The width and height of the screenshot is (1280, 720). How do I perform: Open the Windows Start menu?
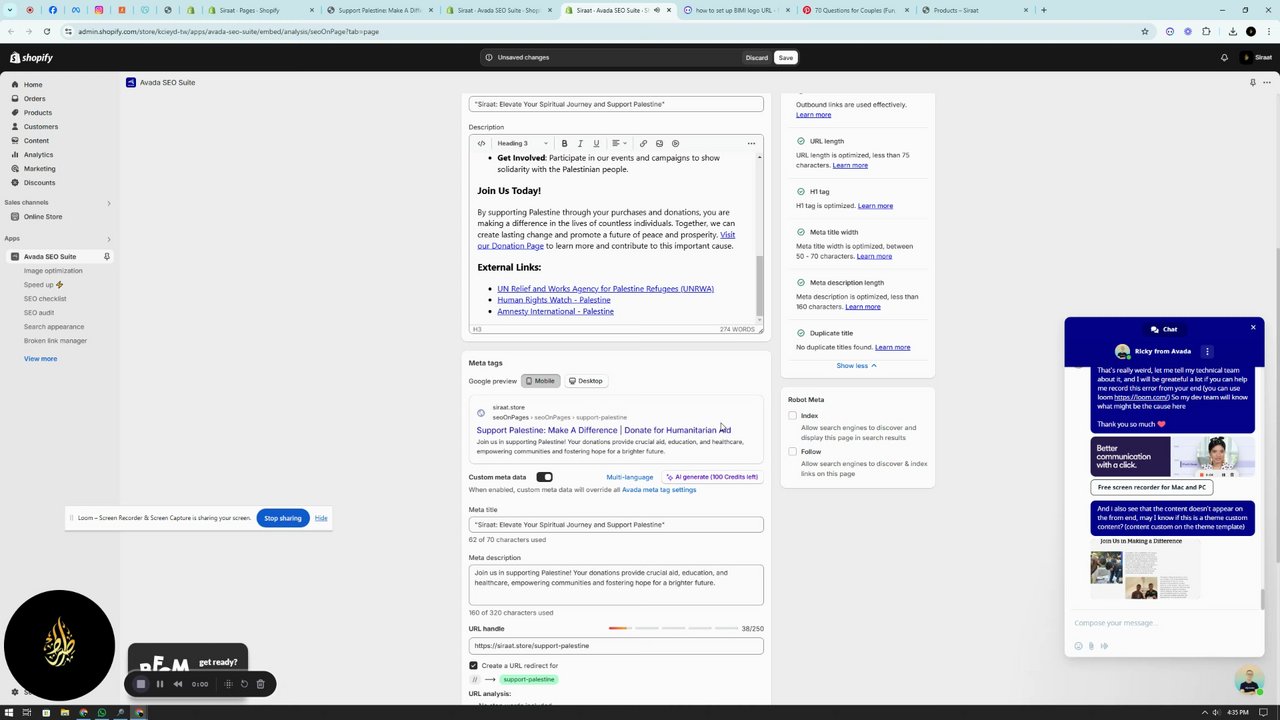(11, 713)
